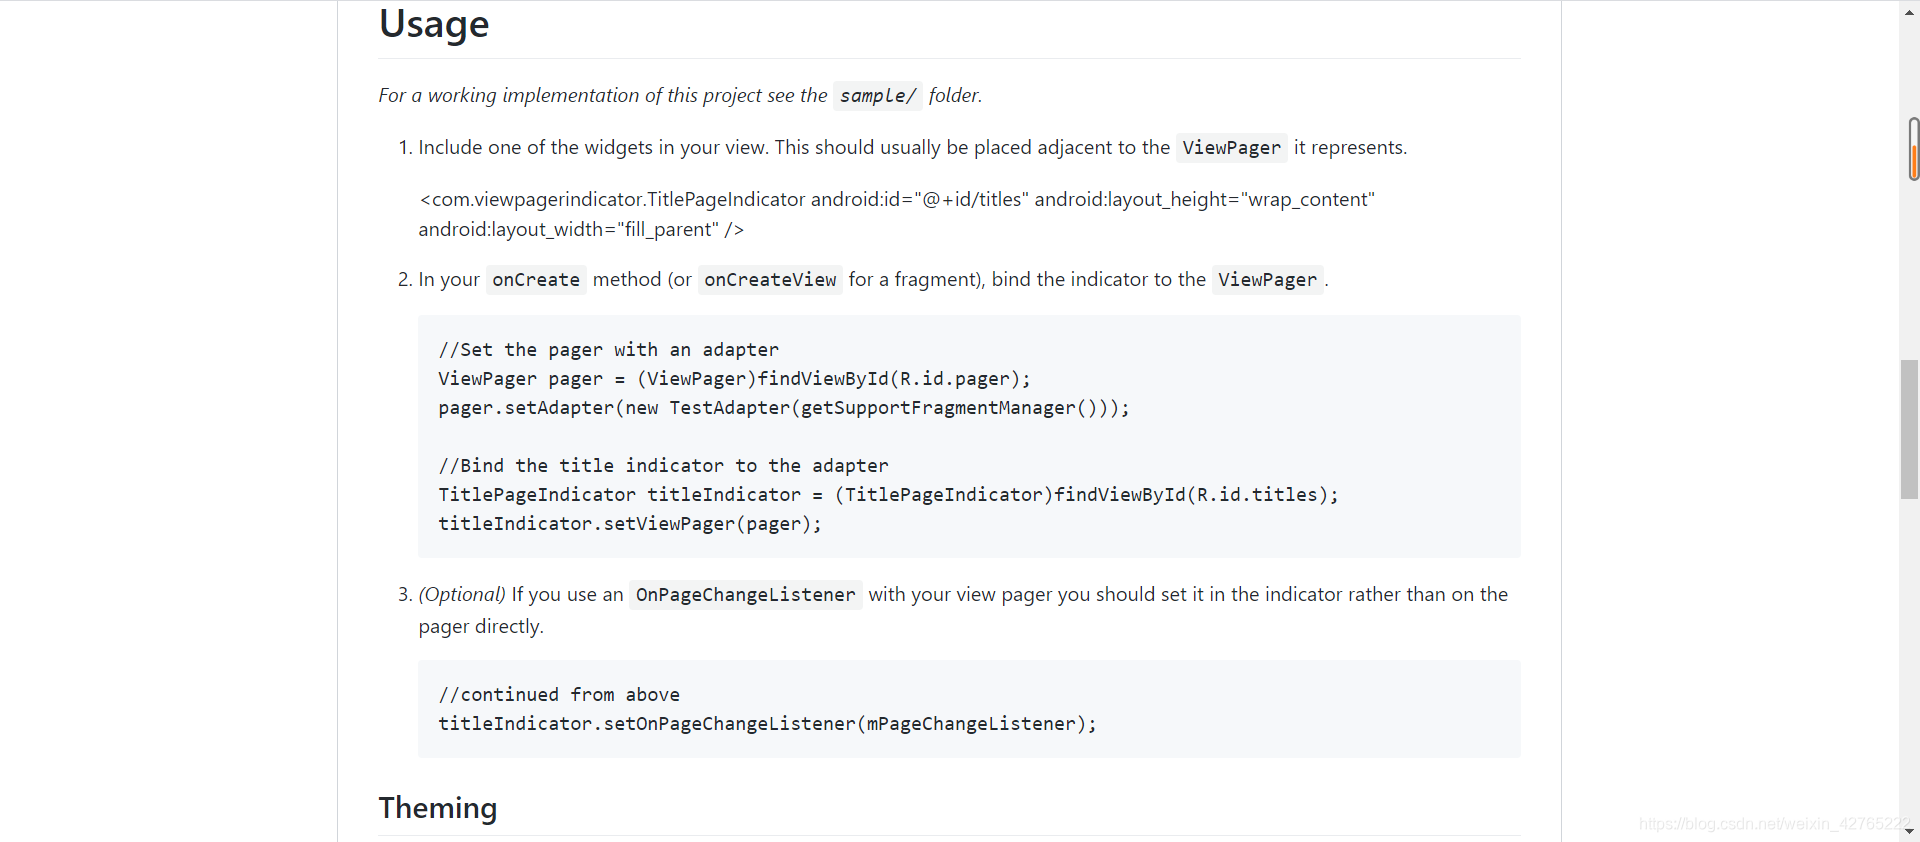Click the onCreate inline code
The image size is (1920, 842).
tap(536, 280)
